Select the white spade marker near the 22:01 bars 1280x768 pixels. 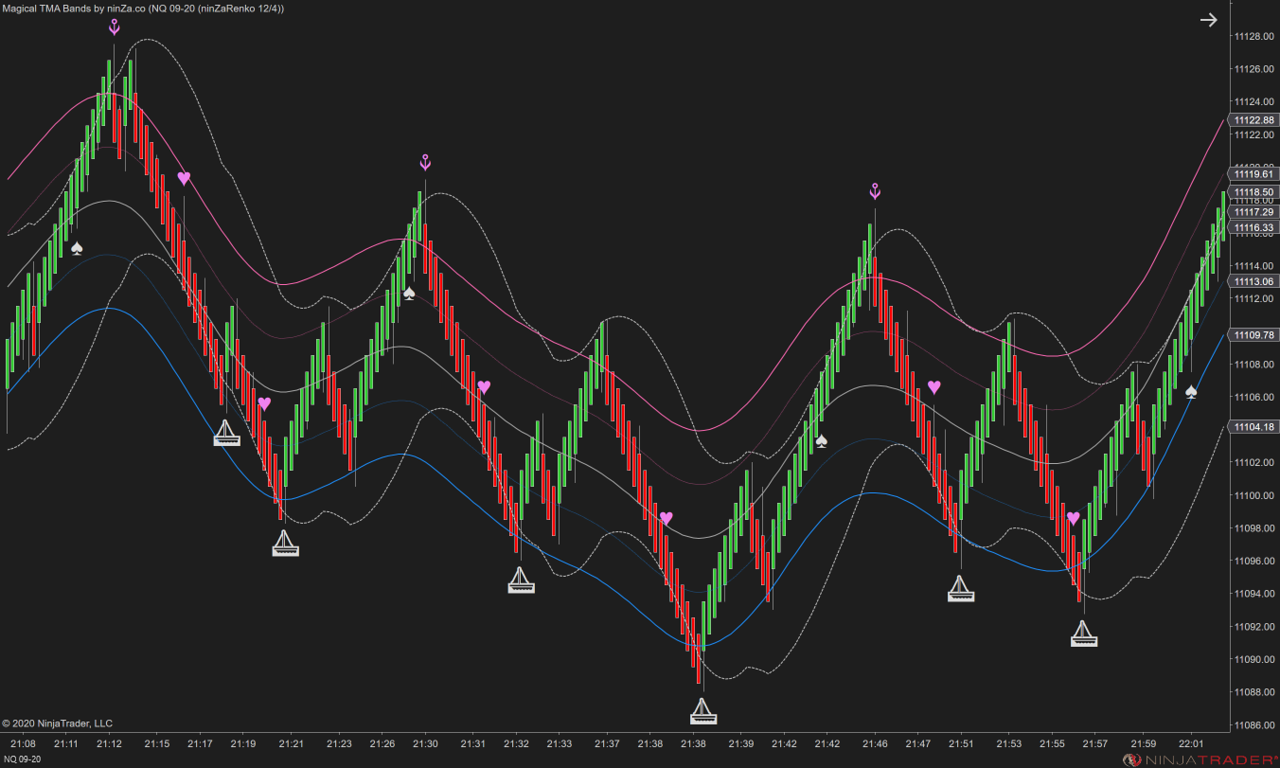[x=1191, y=392]
